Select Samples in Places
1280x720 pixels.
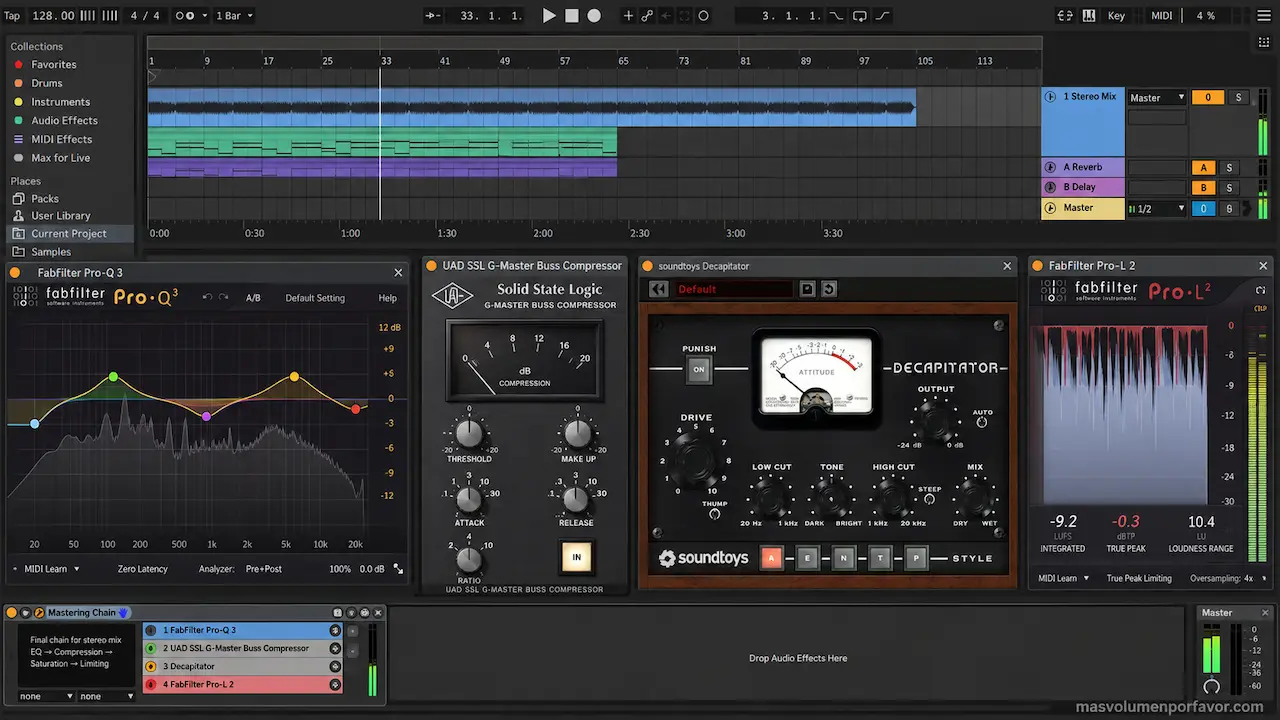click(x=50, y=252)
